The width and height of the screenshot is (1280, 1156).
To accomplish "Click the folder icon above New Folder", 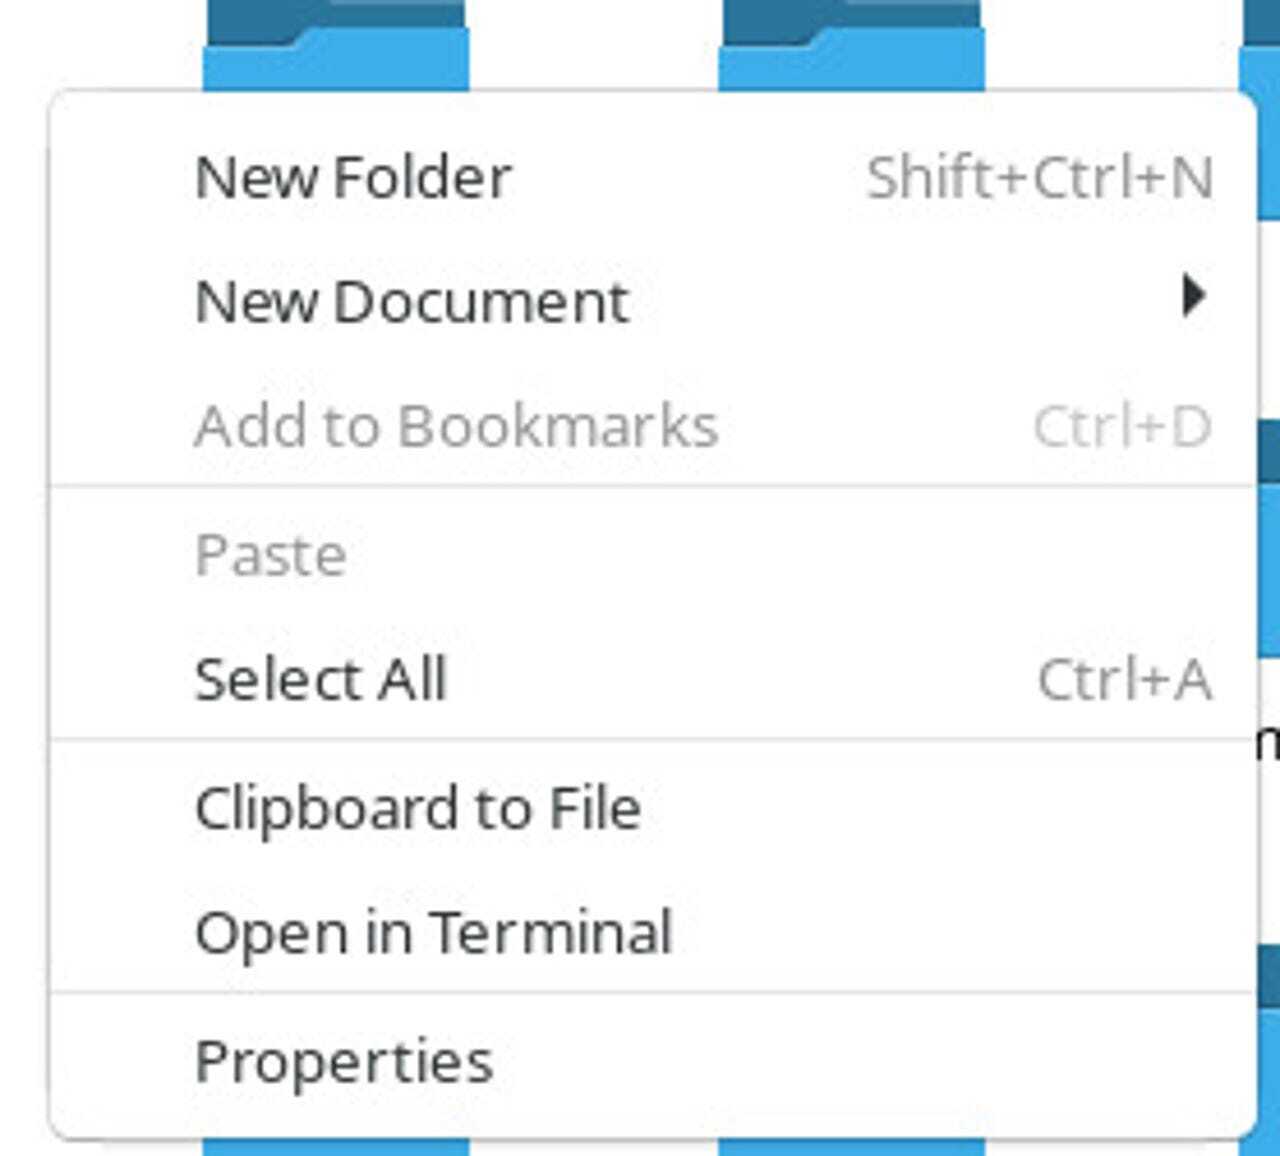I will coord(336,45).
